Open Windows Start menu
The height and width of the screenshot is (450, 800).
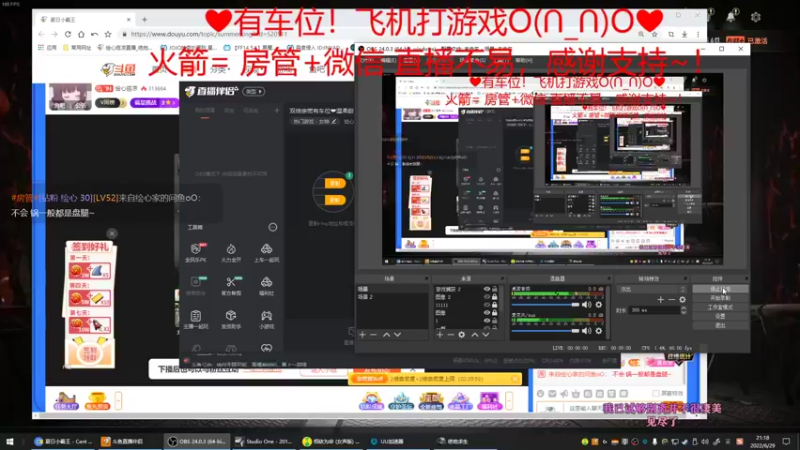click(x=10, y=441)
